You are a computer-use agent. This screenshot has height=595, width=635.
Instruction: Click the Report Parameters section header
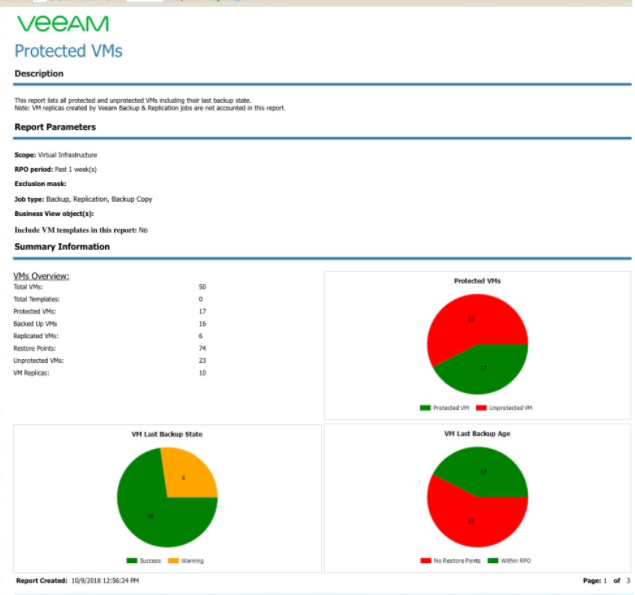(55, 127)
